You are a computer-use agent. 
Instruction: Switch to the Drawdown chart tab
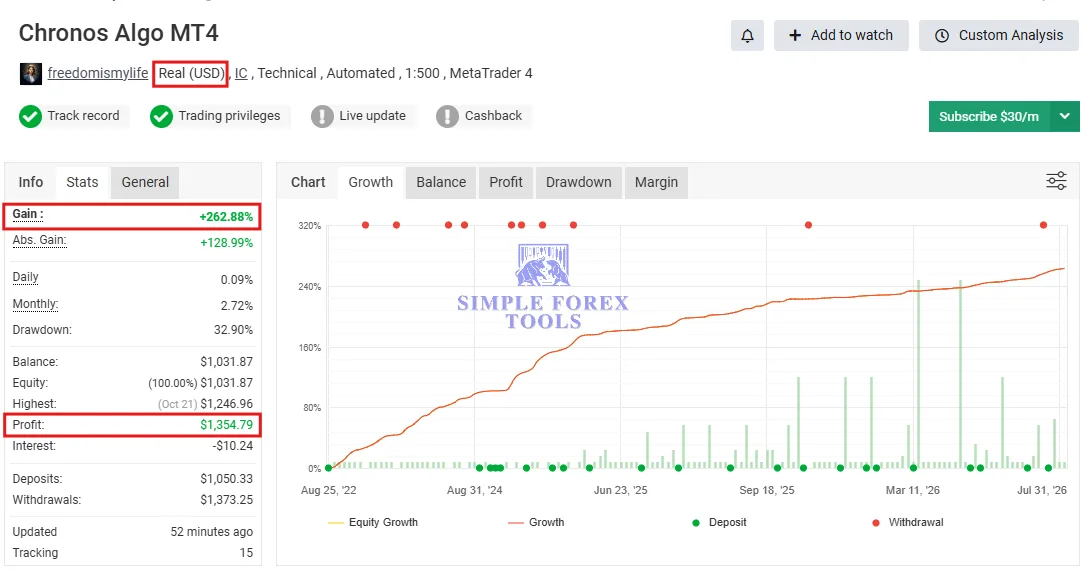tap(578, 182)
